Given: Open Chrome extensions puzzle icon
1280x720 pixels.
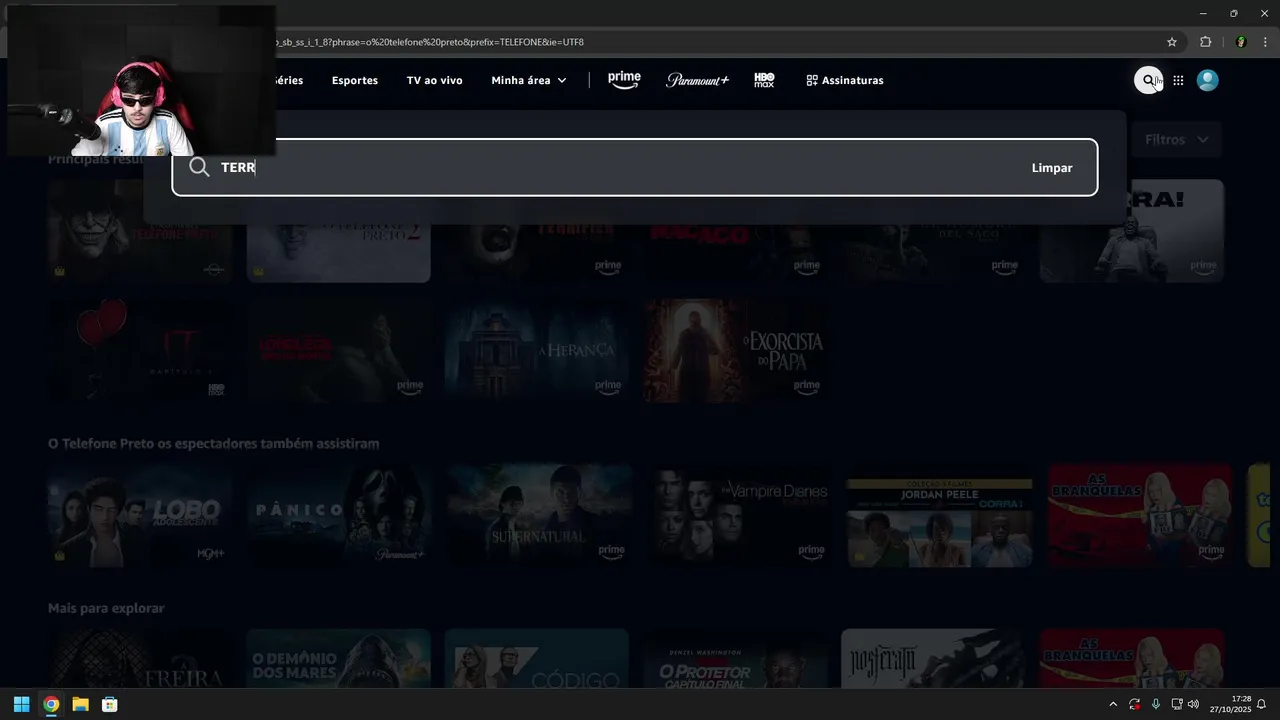Looking at the screenshot, I should pyautogui.click(x=1205, y=42).
